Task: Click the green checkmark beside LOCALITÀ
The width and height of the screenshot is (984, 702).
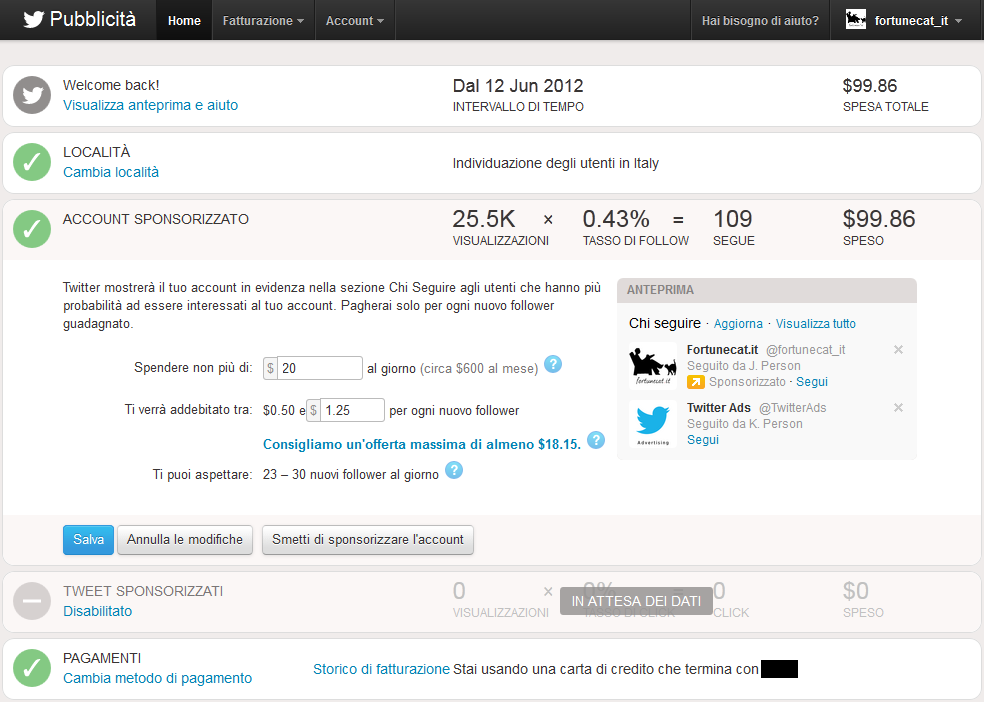Action: tap(32, 162)
